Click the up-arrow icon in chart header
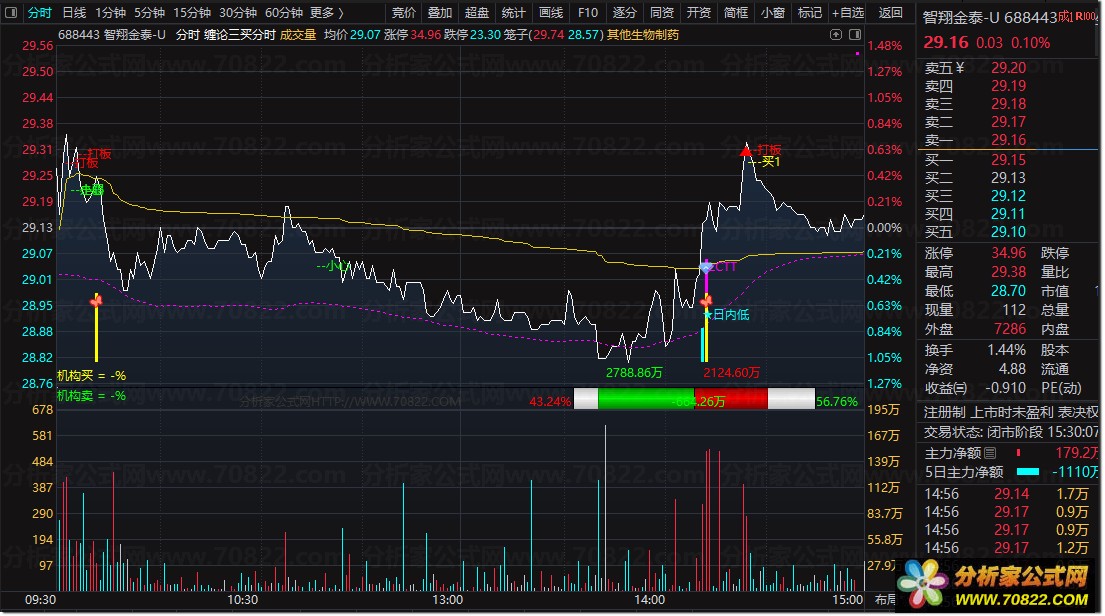 point(836,35)
